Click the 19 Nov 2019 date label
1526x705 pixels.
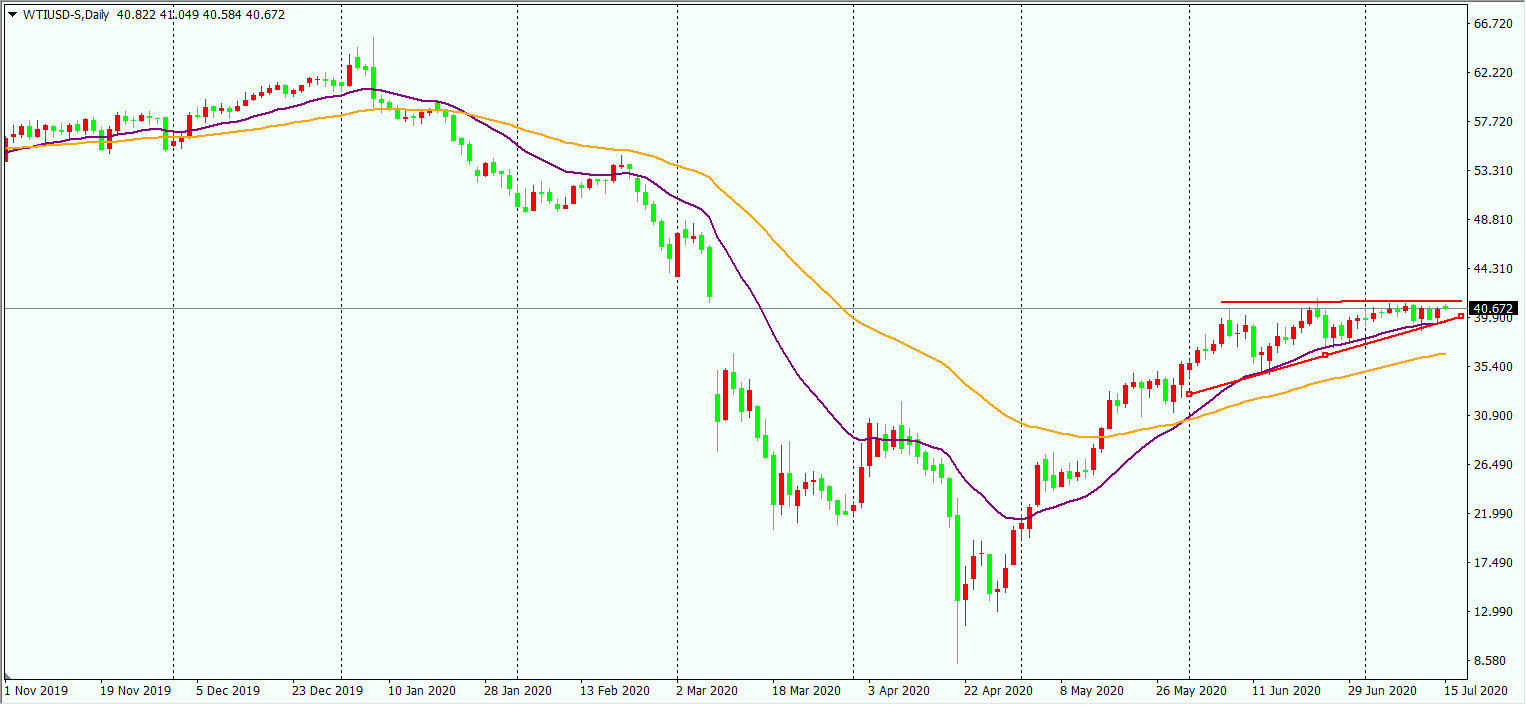coord(134,691)
